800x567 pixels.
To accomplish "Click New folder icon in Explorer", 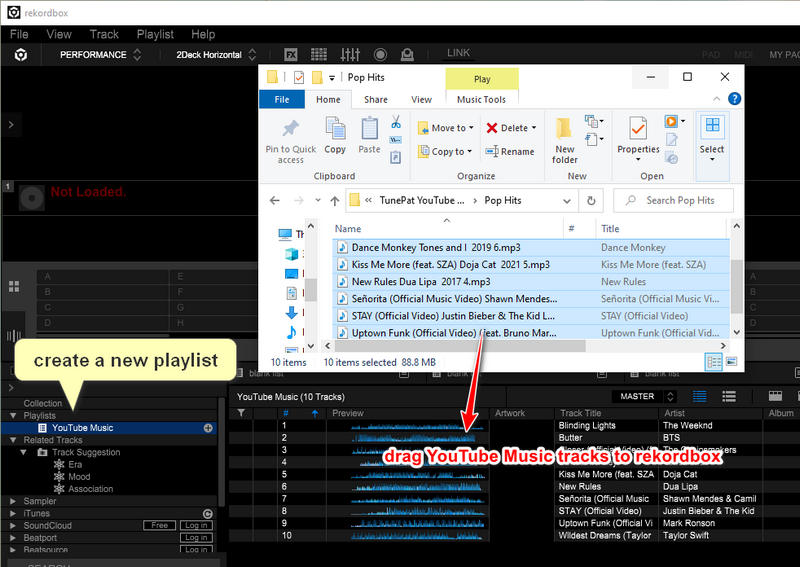I will click(565, 140).
